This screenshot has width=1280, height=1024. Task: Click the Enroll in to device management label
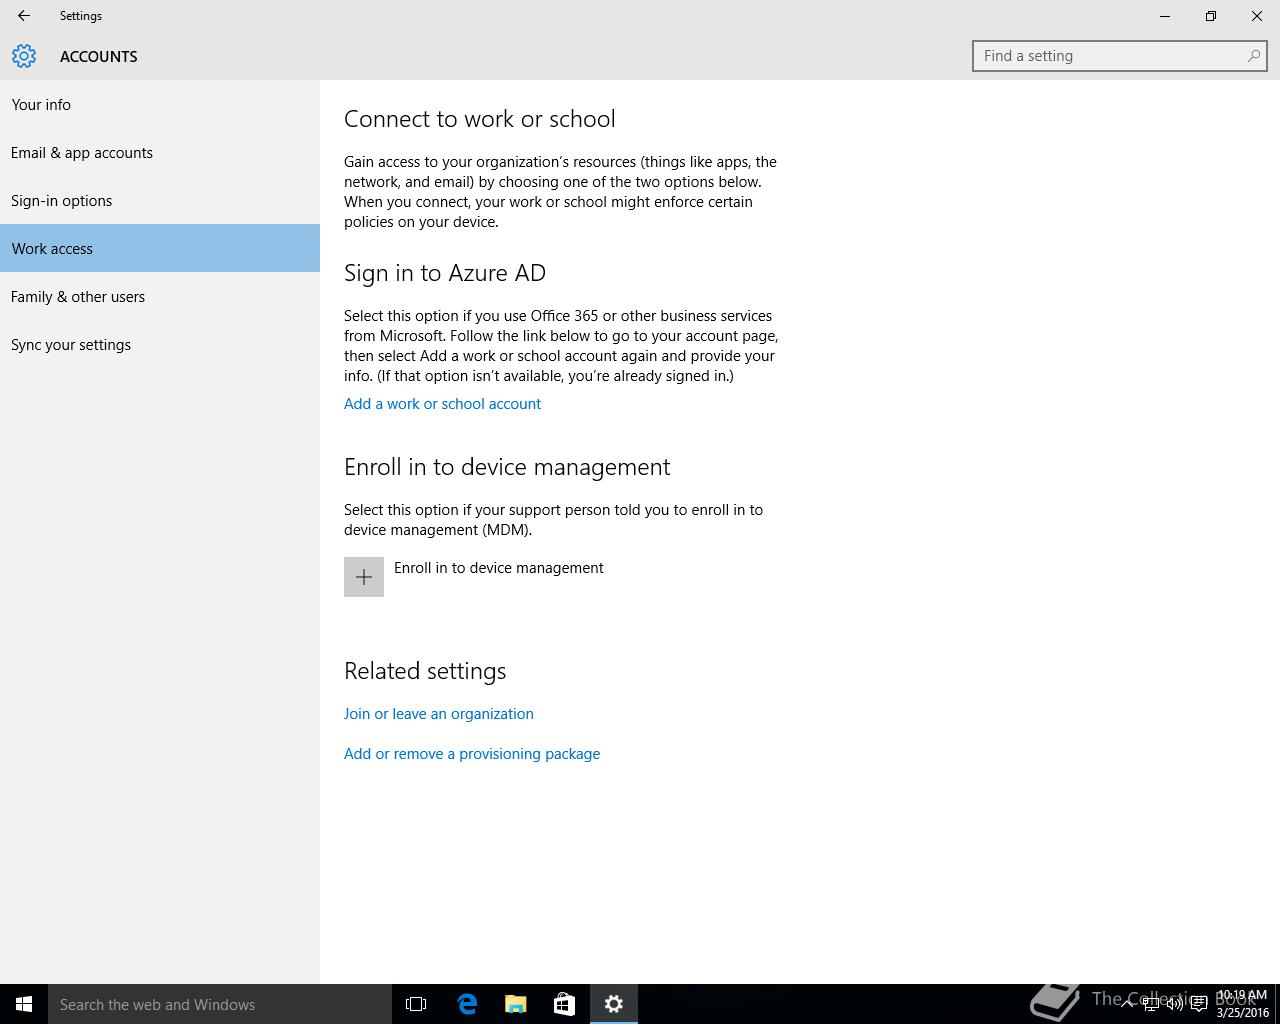499,568
